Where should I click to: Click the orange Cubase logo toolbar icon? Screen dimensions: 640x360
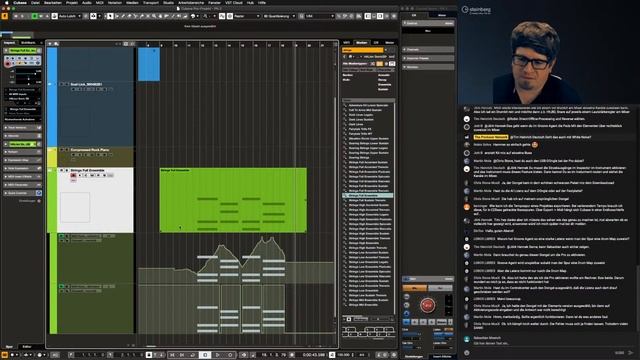(4, 16)
